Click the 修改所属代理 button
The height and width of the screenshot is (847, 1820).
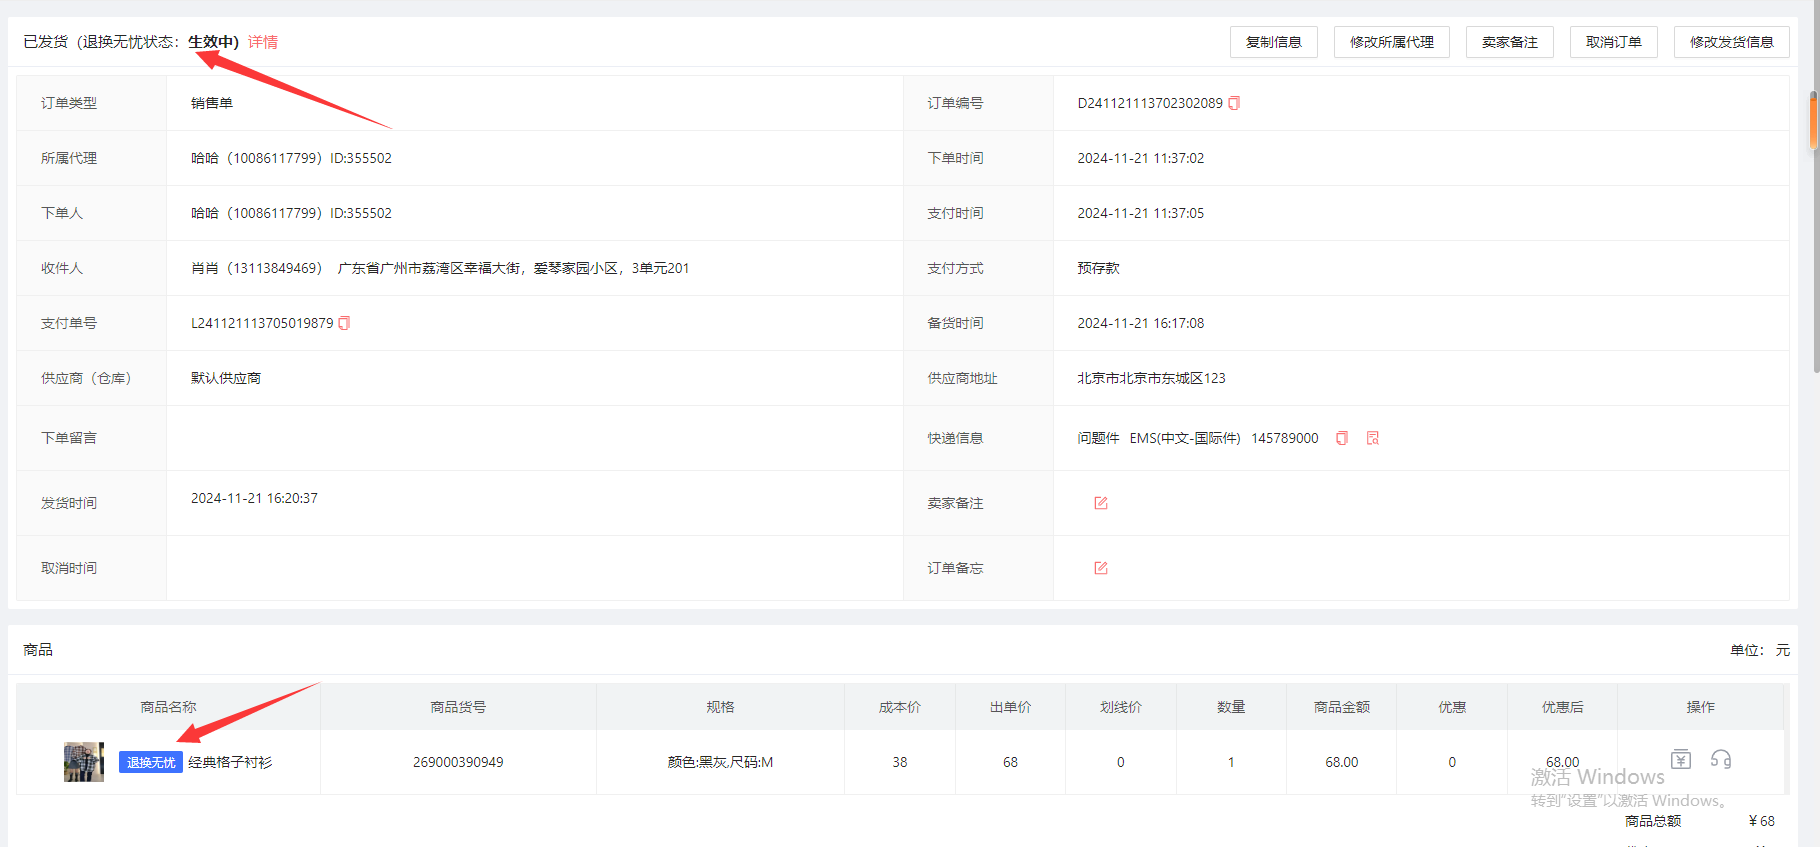click(1391, 42)
